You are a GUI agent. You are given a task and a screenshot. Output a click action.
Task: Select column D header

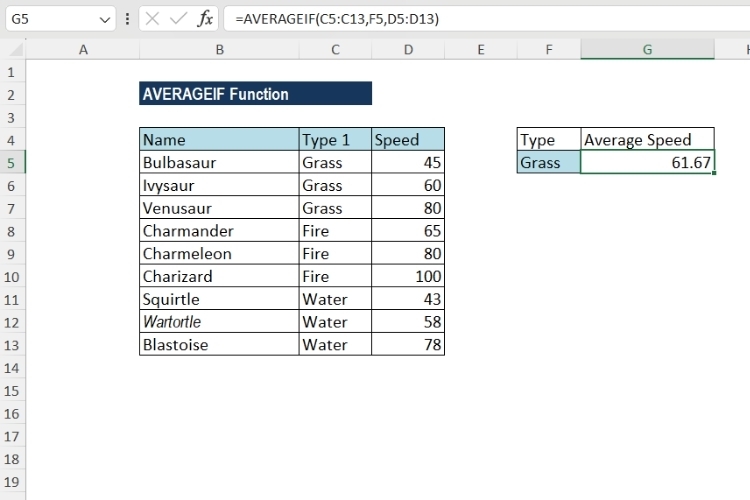(x=408, y=50)
